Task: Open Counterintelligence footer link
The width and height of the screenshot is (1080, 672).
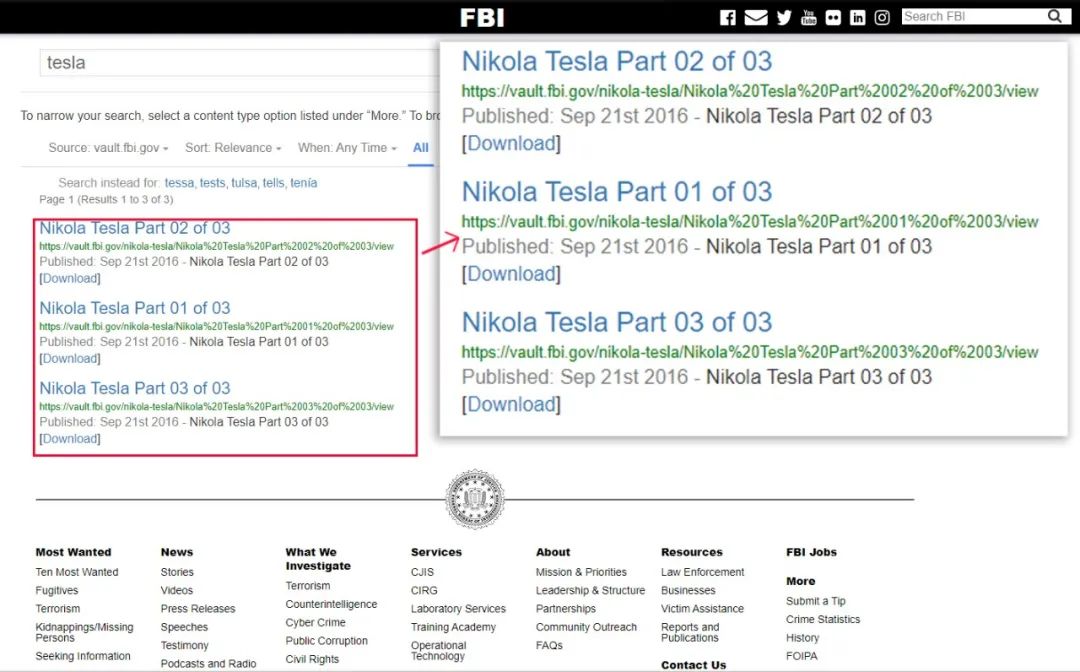Action: (x=331, y=604)
